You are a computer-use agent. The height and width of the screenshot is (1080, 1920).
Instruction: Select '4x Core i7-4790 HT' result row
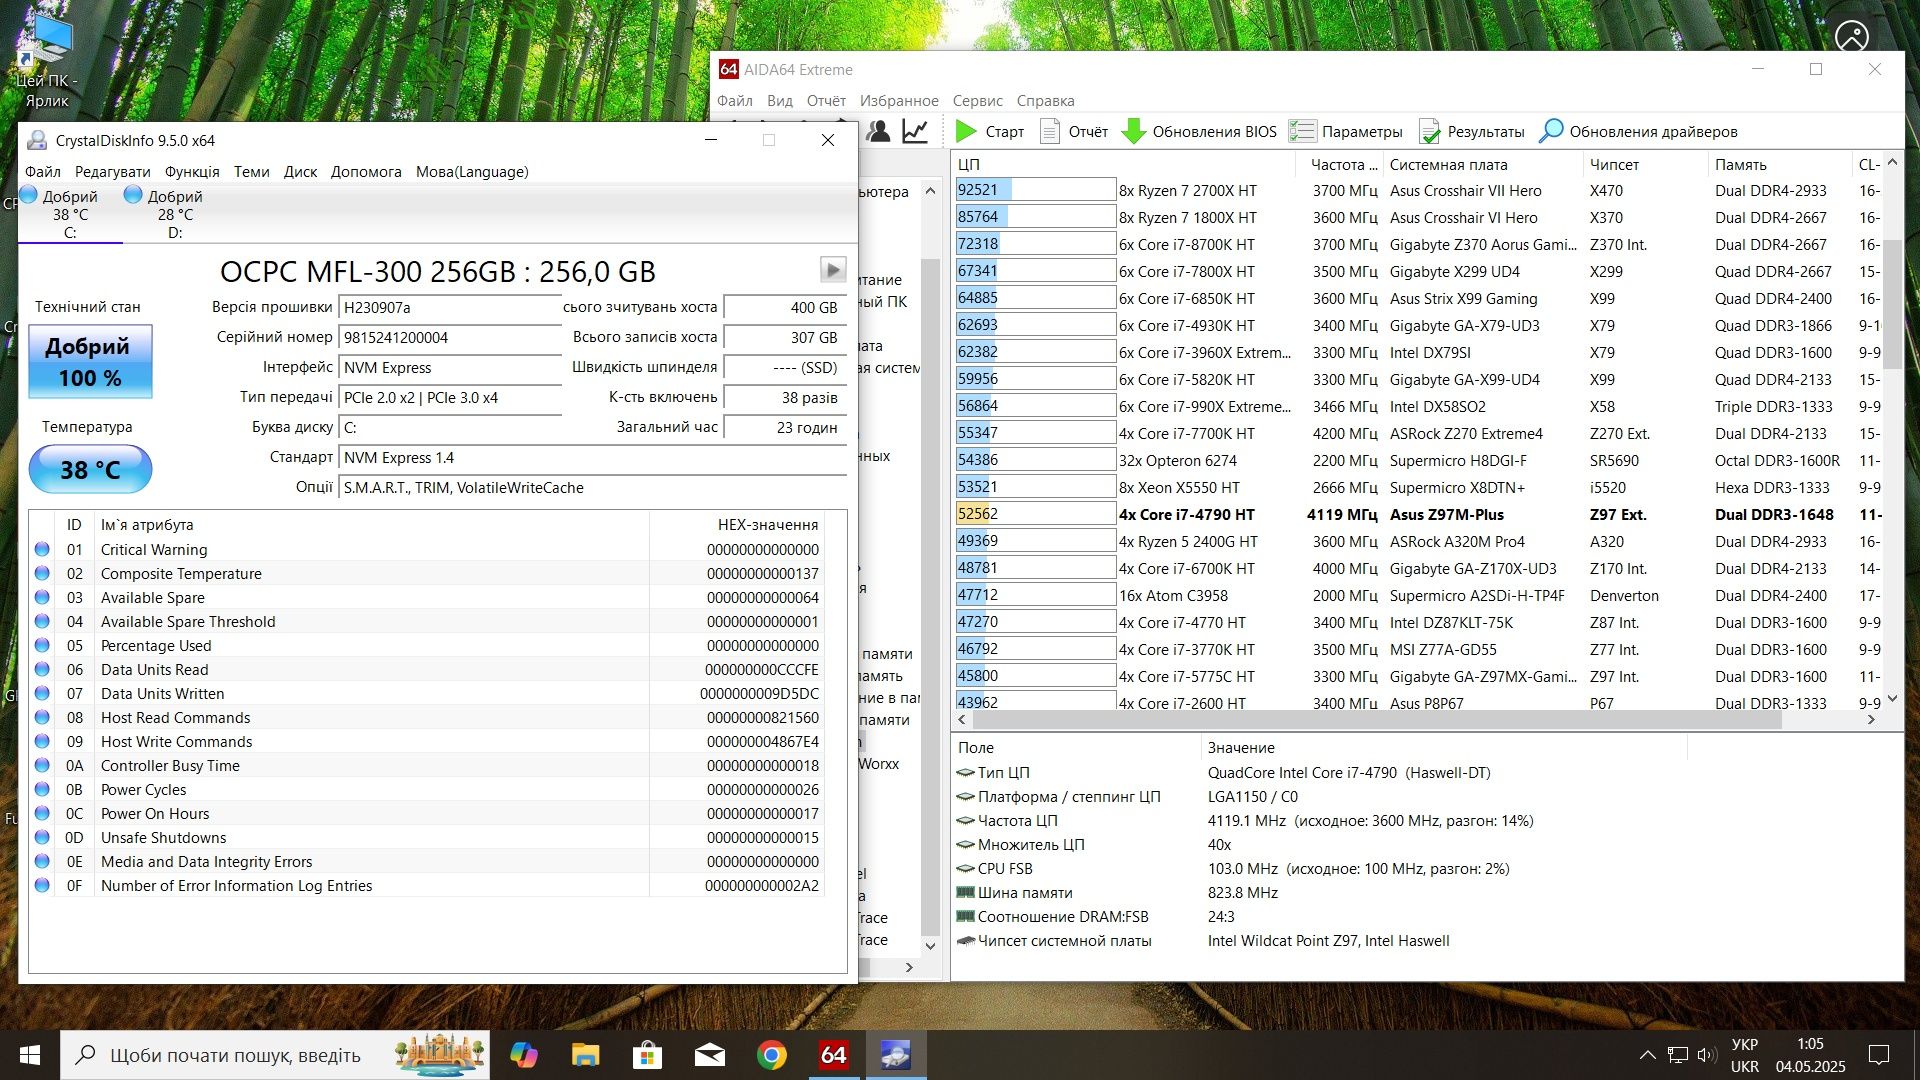pos(1418,514)
